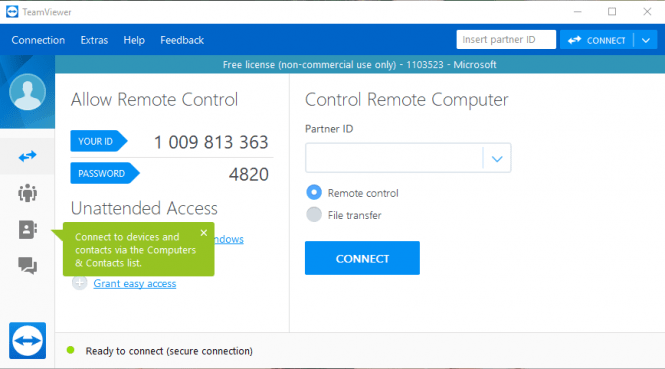Dismiss the green Computers & Contacts tooltip

coord(204,233)
